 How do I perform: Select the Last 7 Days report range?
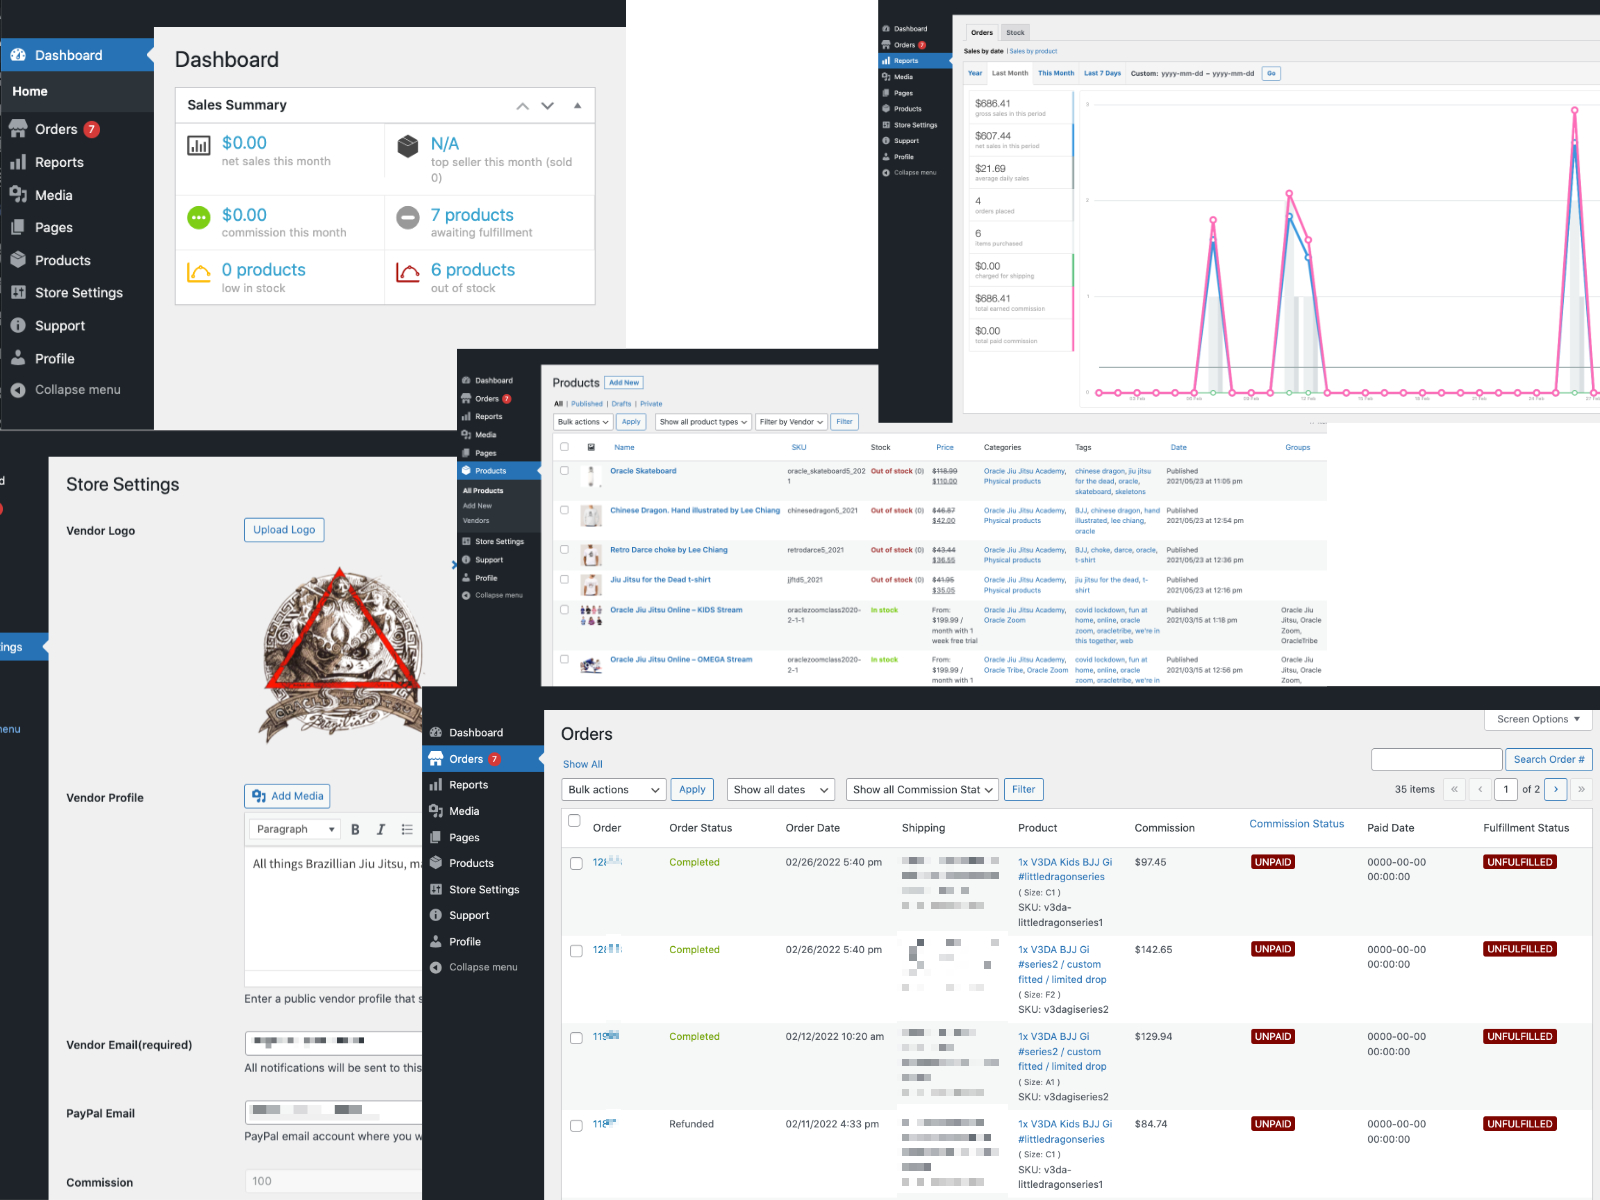click(x=1102, y=73)
